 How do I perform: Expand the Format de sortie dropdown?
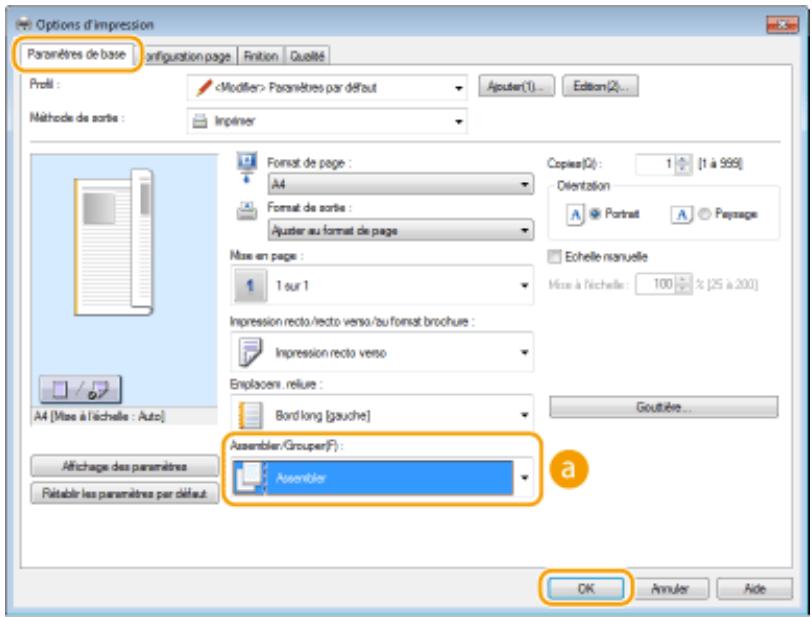(400, 230)
